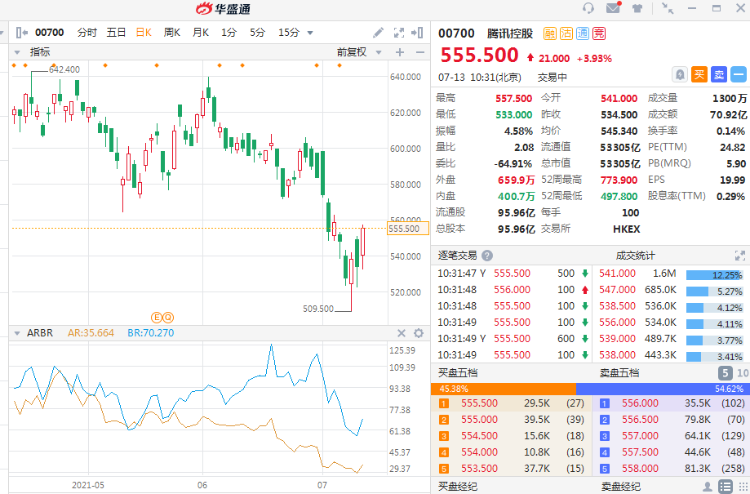This screenshot has width=750, height=494.
Task: Close the ARBR indicator panel
Action: (401, 333)
